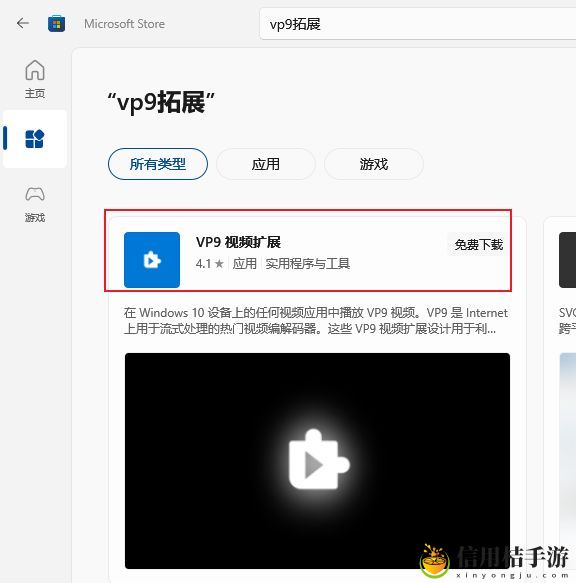Open the VP9 extension preview thumbnail

click(317, 461)
